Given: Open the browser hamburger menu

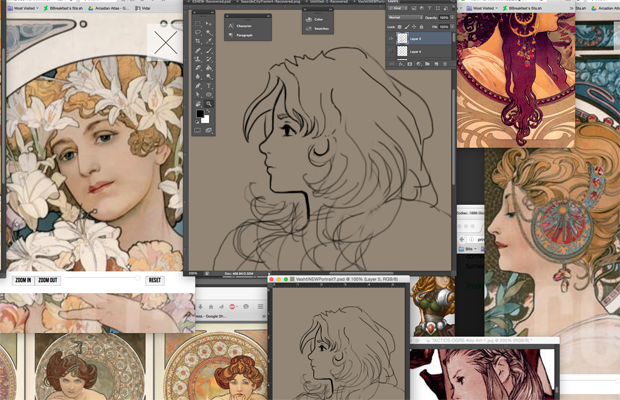Looking at the screenshot, I should (260, 306).
